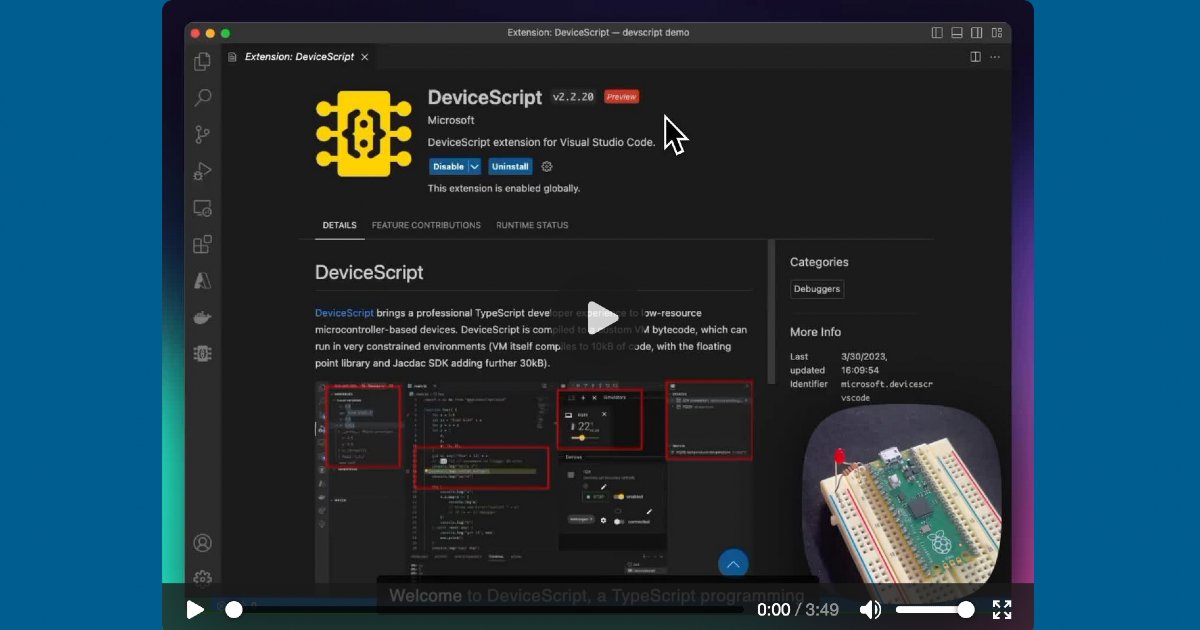Viewport: 1200px width, 630px height.
Task: Toggle the secondary side bar layout icon
Action: click(976, 33)
